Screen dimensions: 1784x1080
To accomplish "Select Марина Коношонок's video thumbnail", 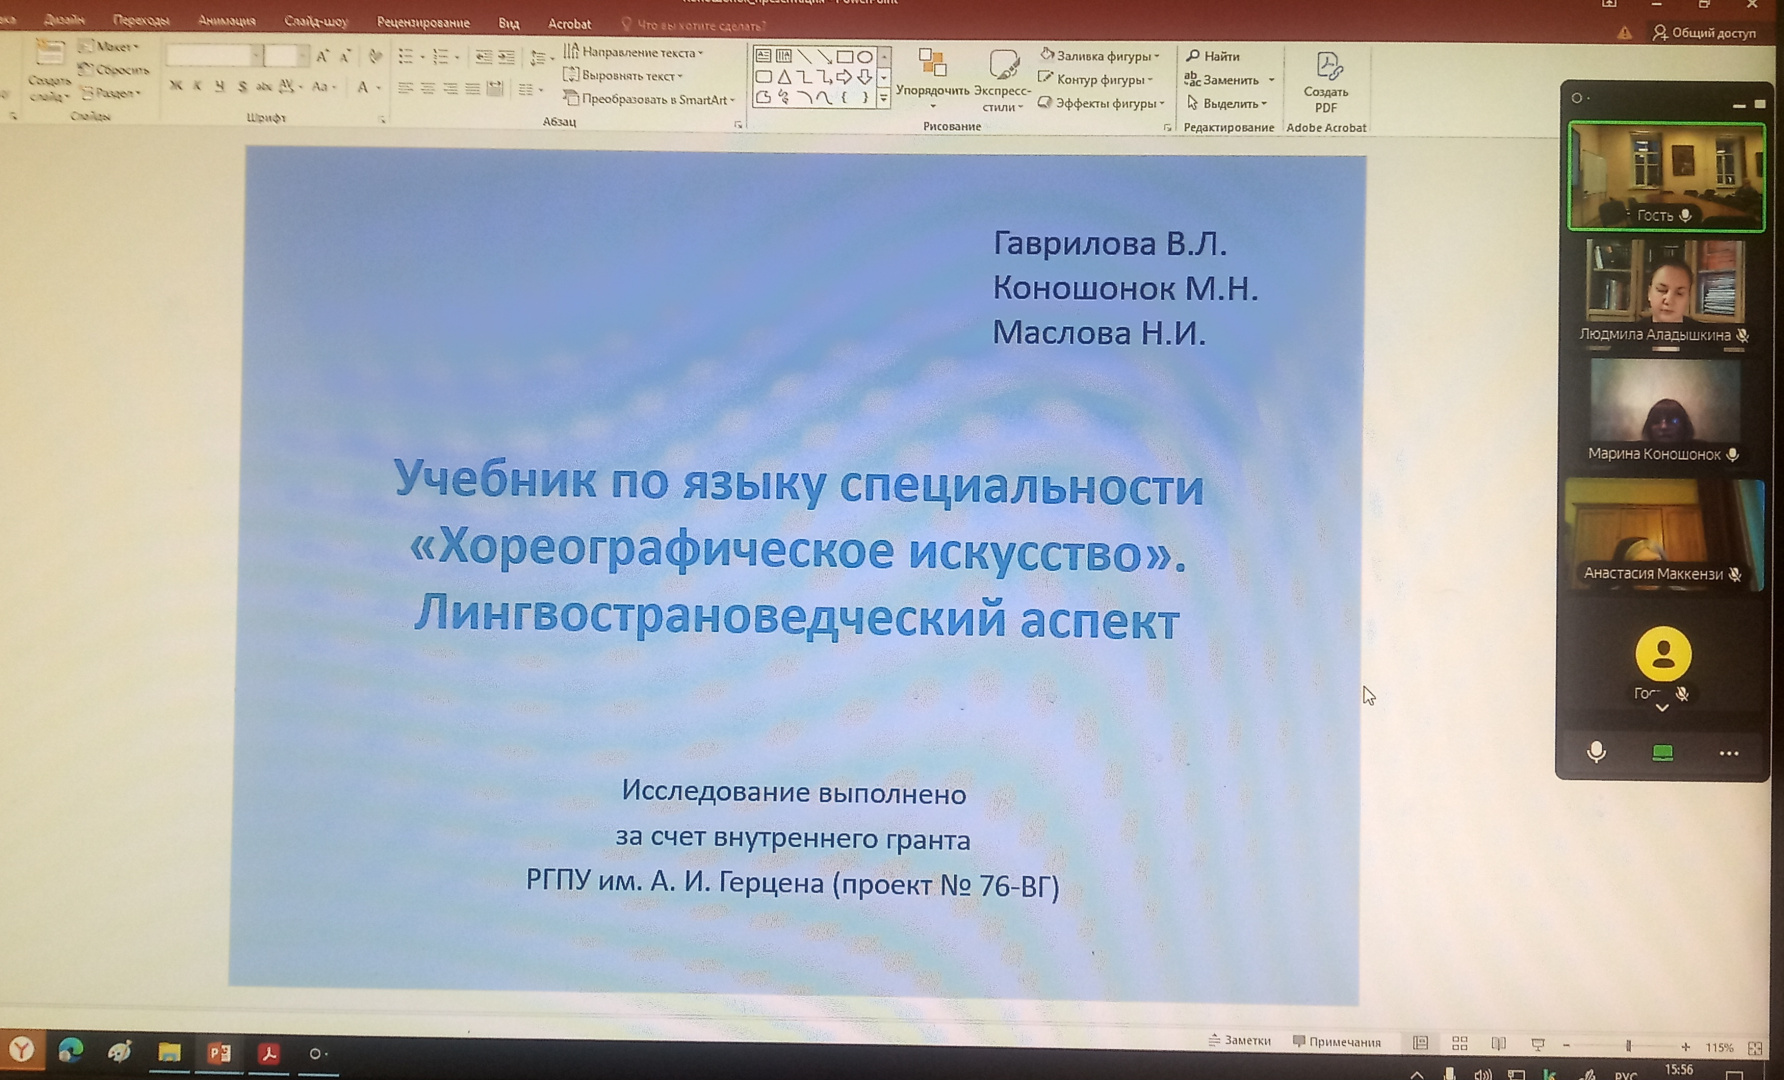I will pos(1664,410).
